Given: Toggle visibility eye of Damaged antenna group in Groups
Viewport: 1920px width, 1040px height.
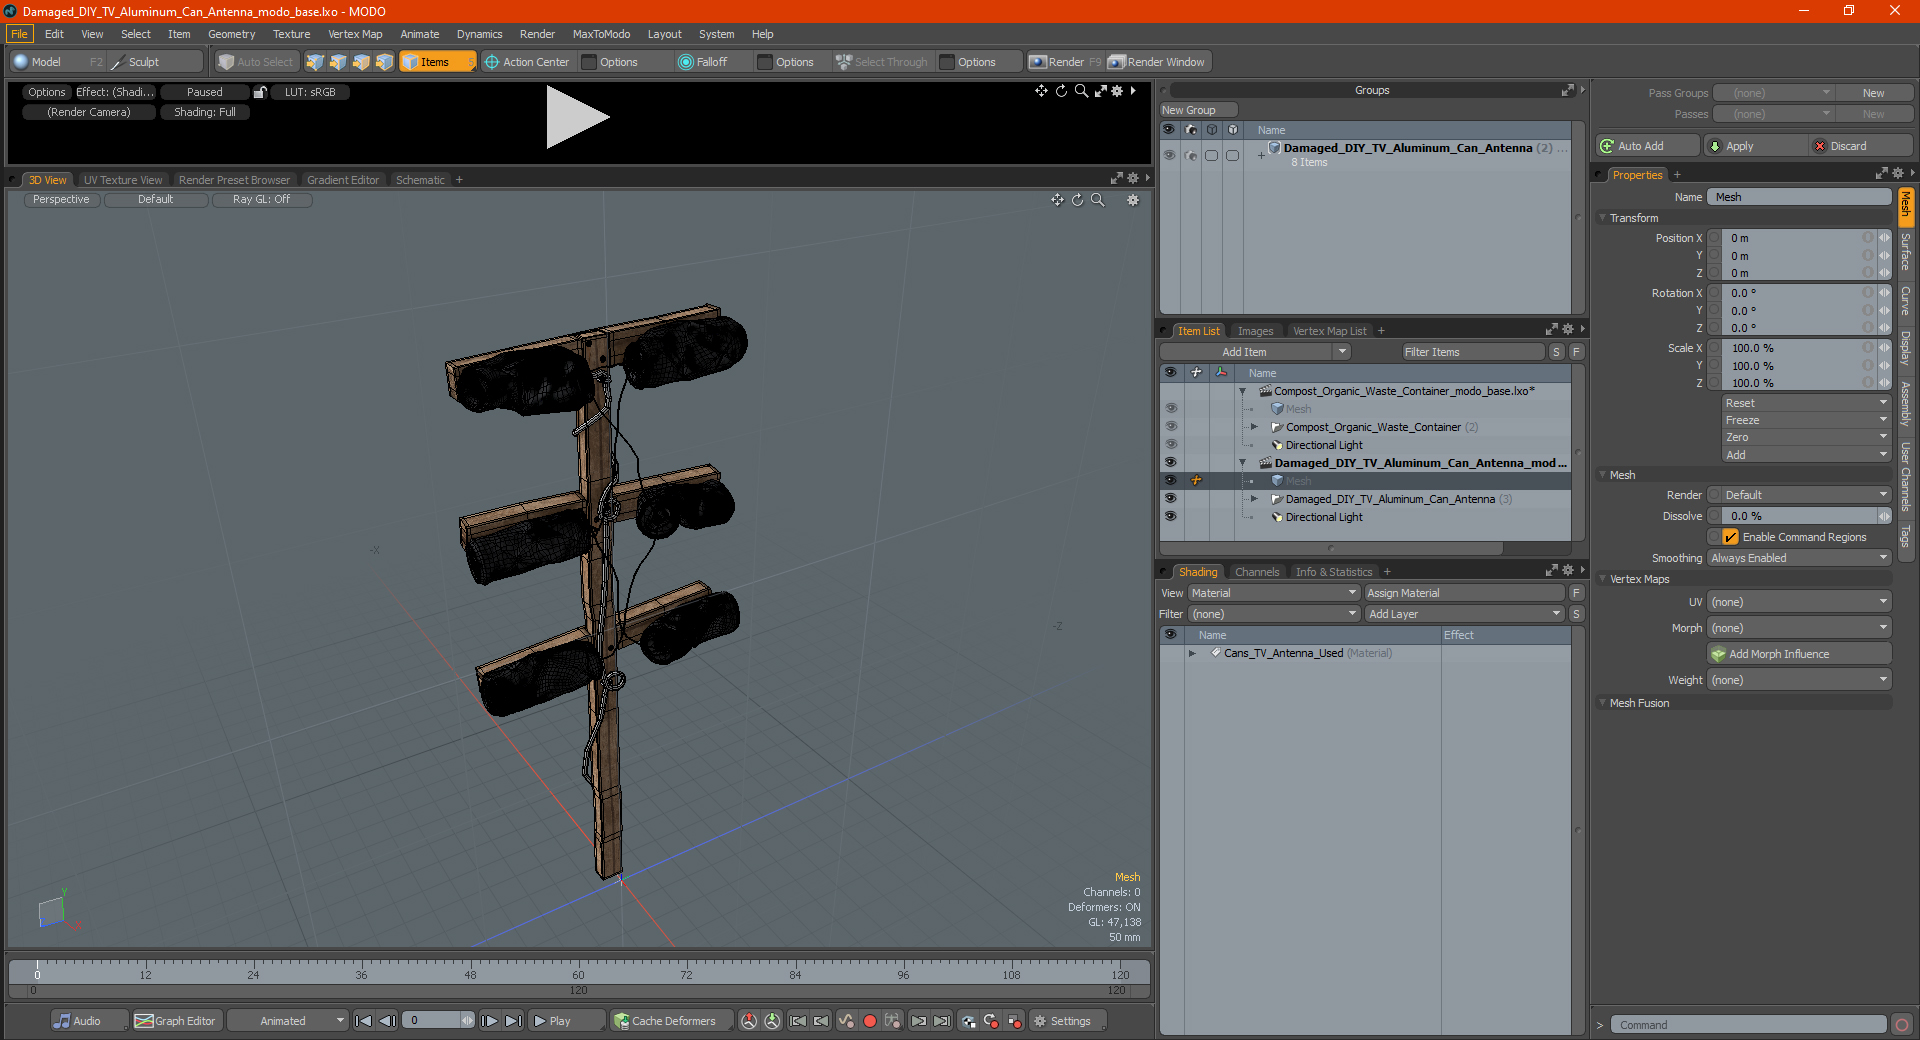Looking at the screenshot, I should 1169,155.
